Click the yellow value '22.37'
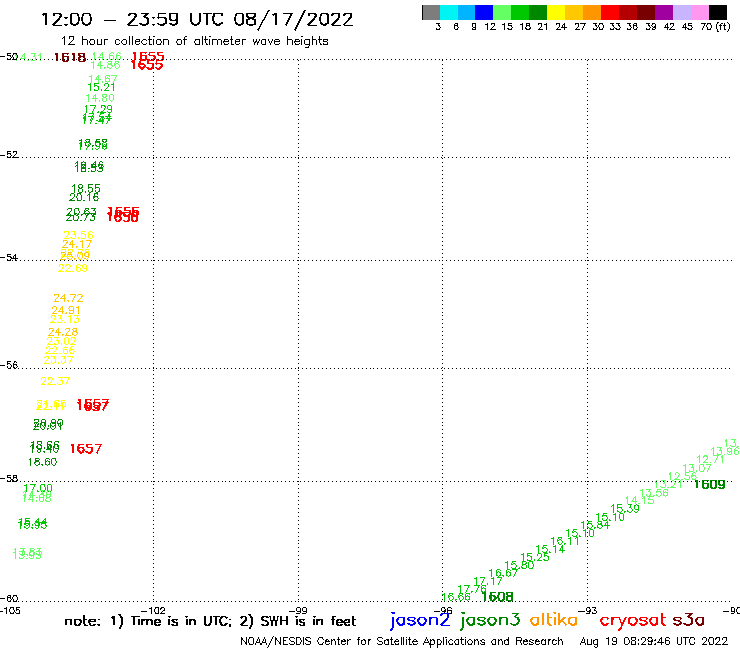The image size is (740, 650). pos(55,381)
